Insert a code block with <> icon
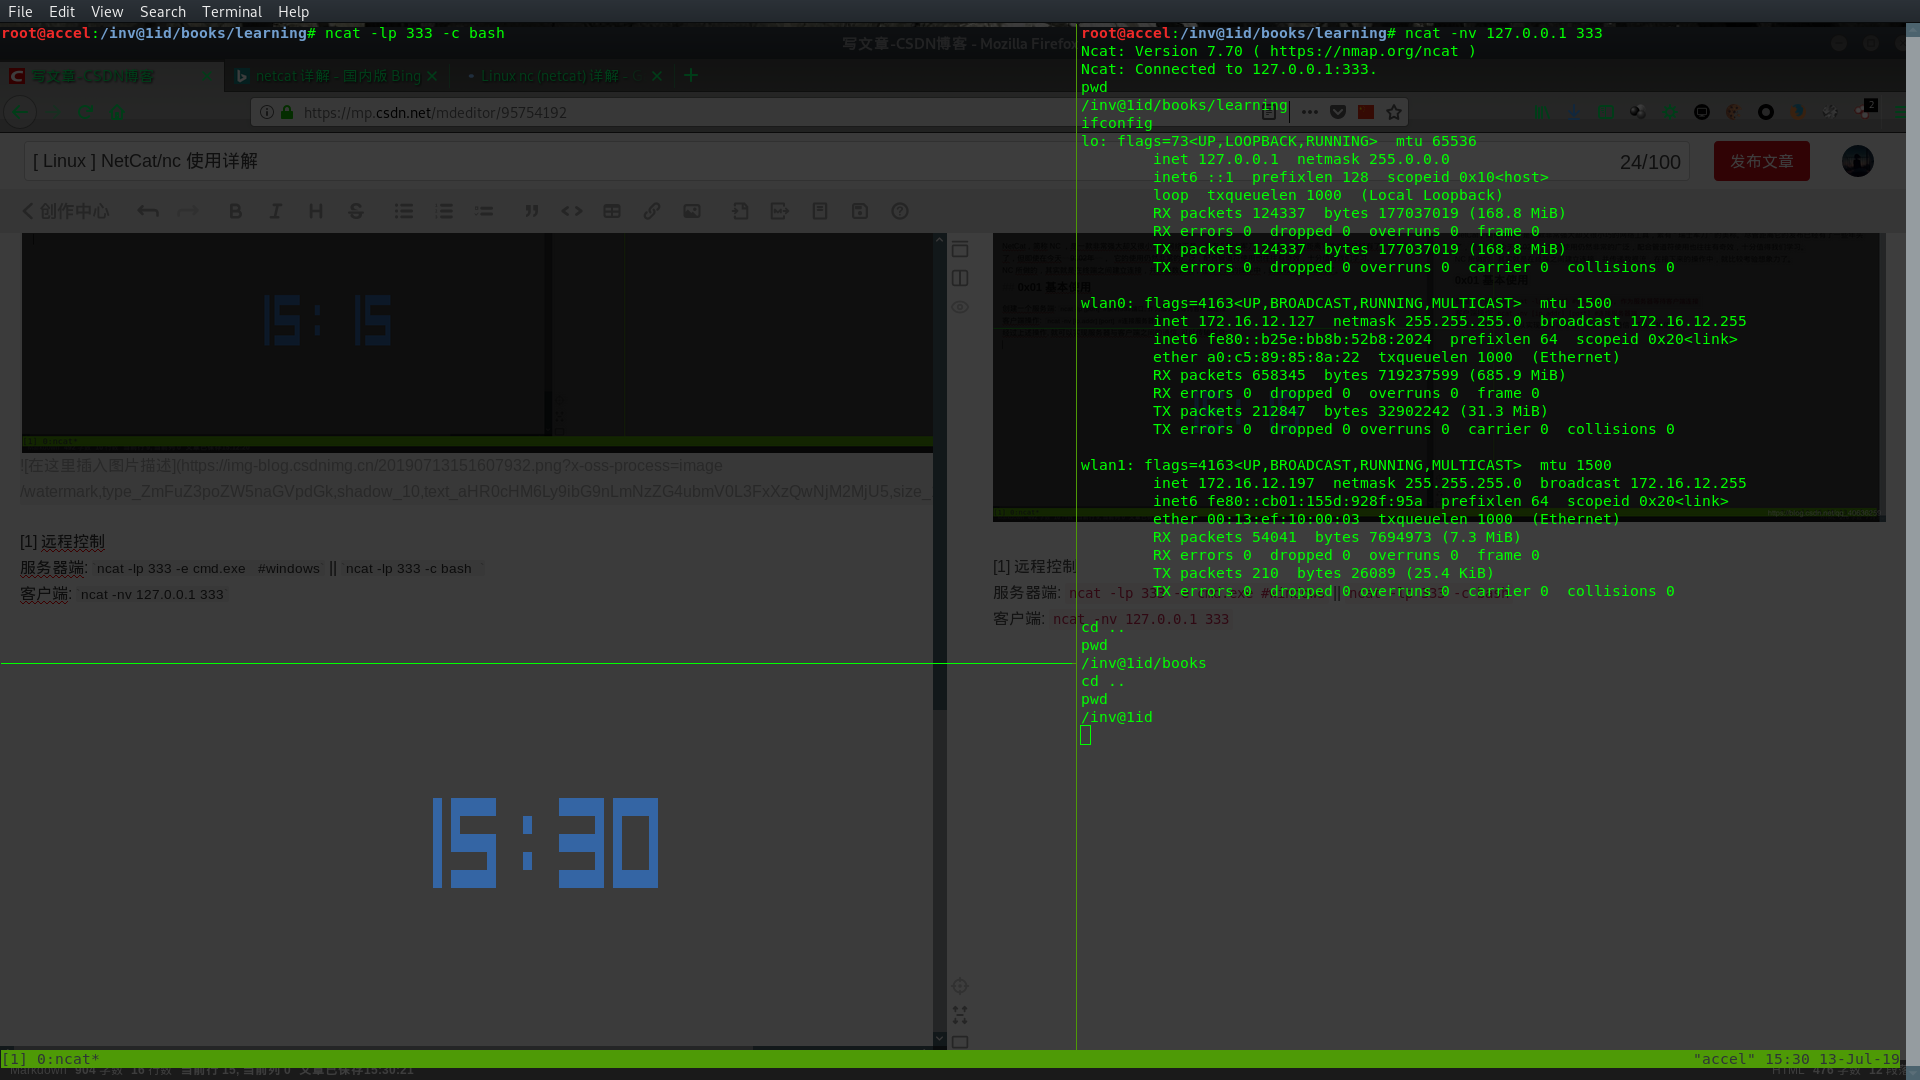 tap(572, 211)
